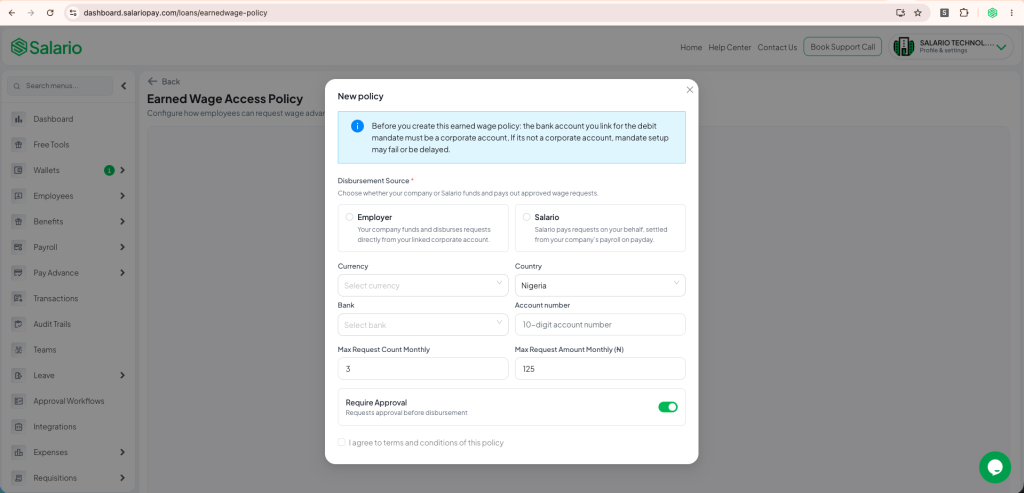
Task: Expand the Leave menu chevron
Action: pyautogui.click(x=122, y=375)
